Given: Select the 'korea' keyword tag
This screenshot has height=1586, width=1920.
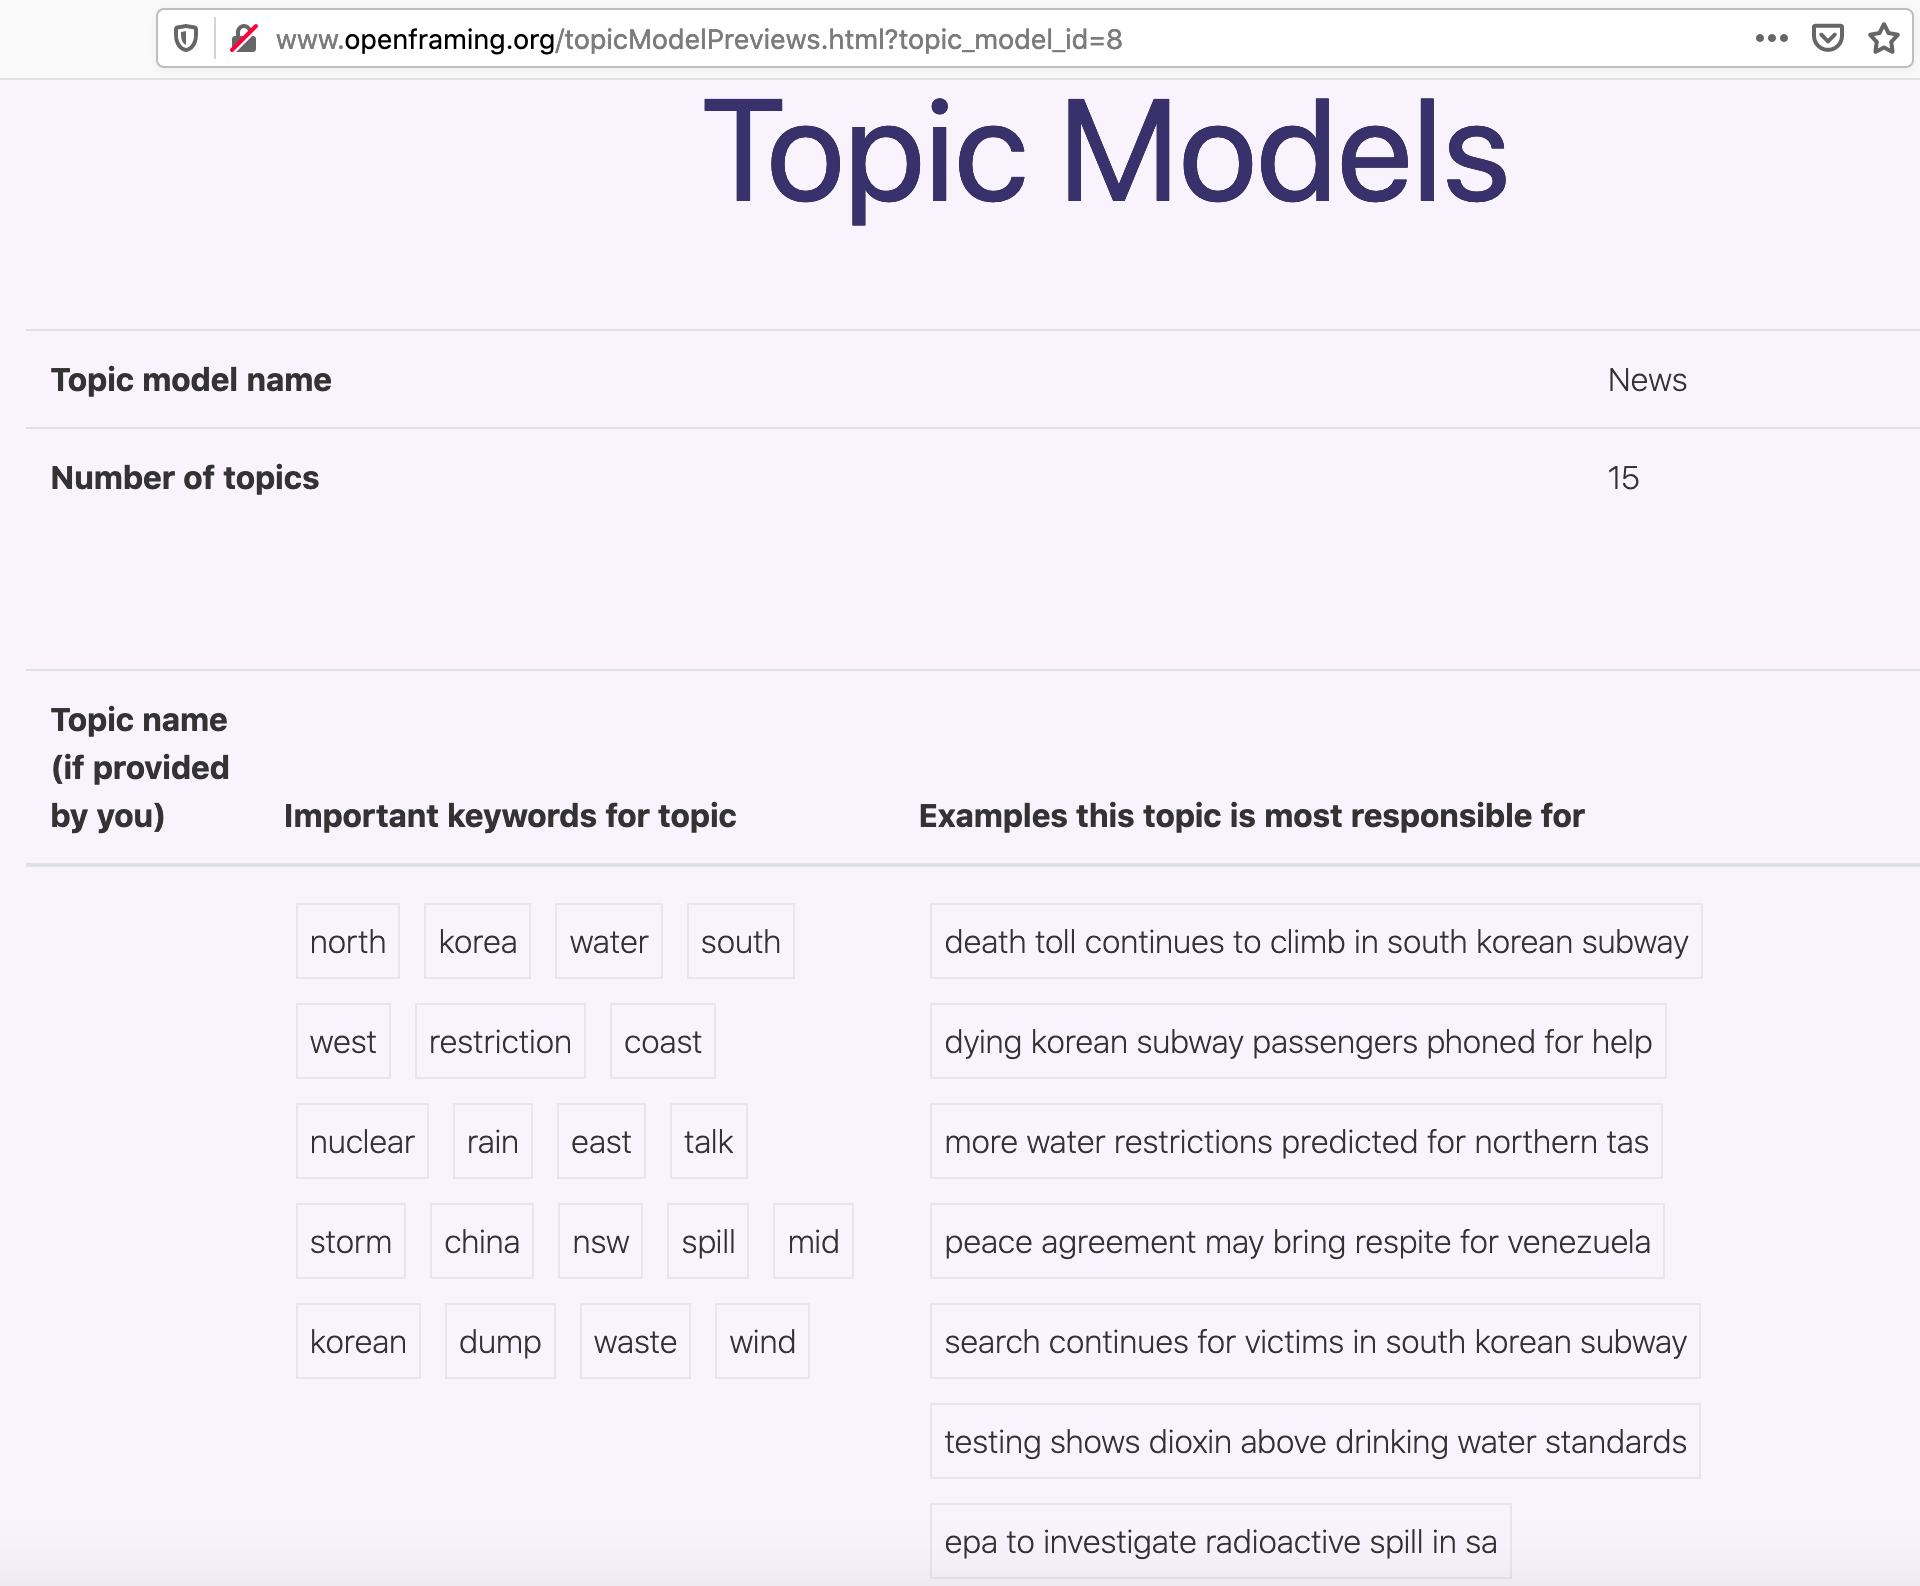Looking at the screenshot, I should click(x=477, y=942).
